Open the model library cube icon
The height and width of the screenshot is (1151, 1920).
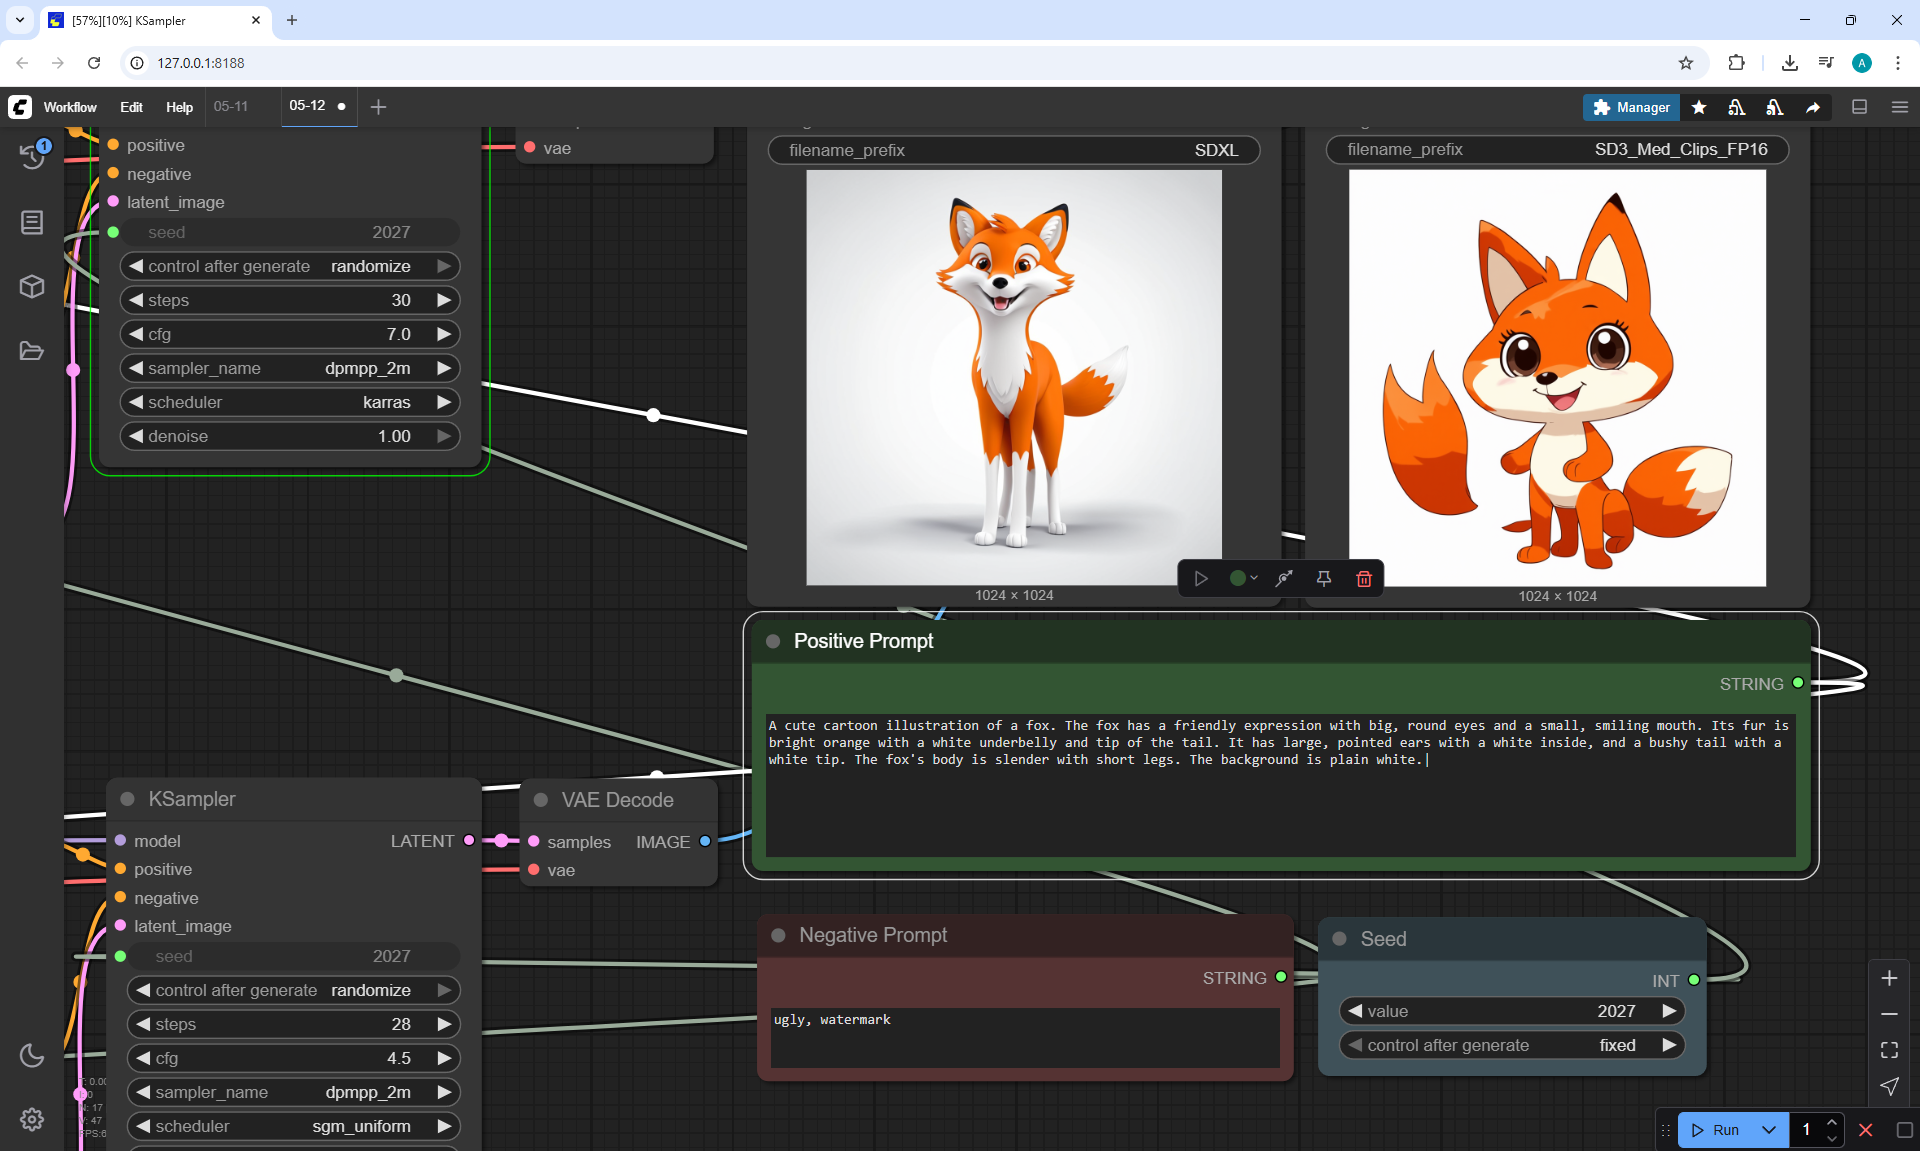click(32, 287)
